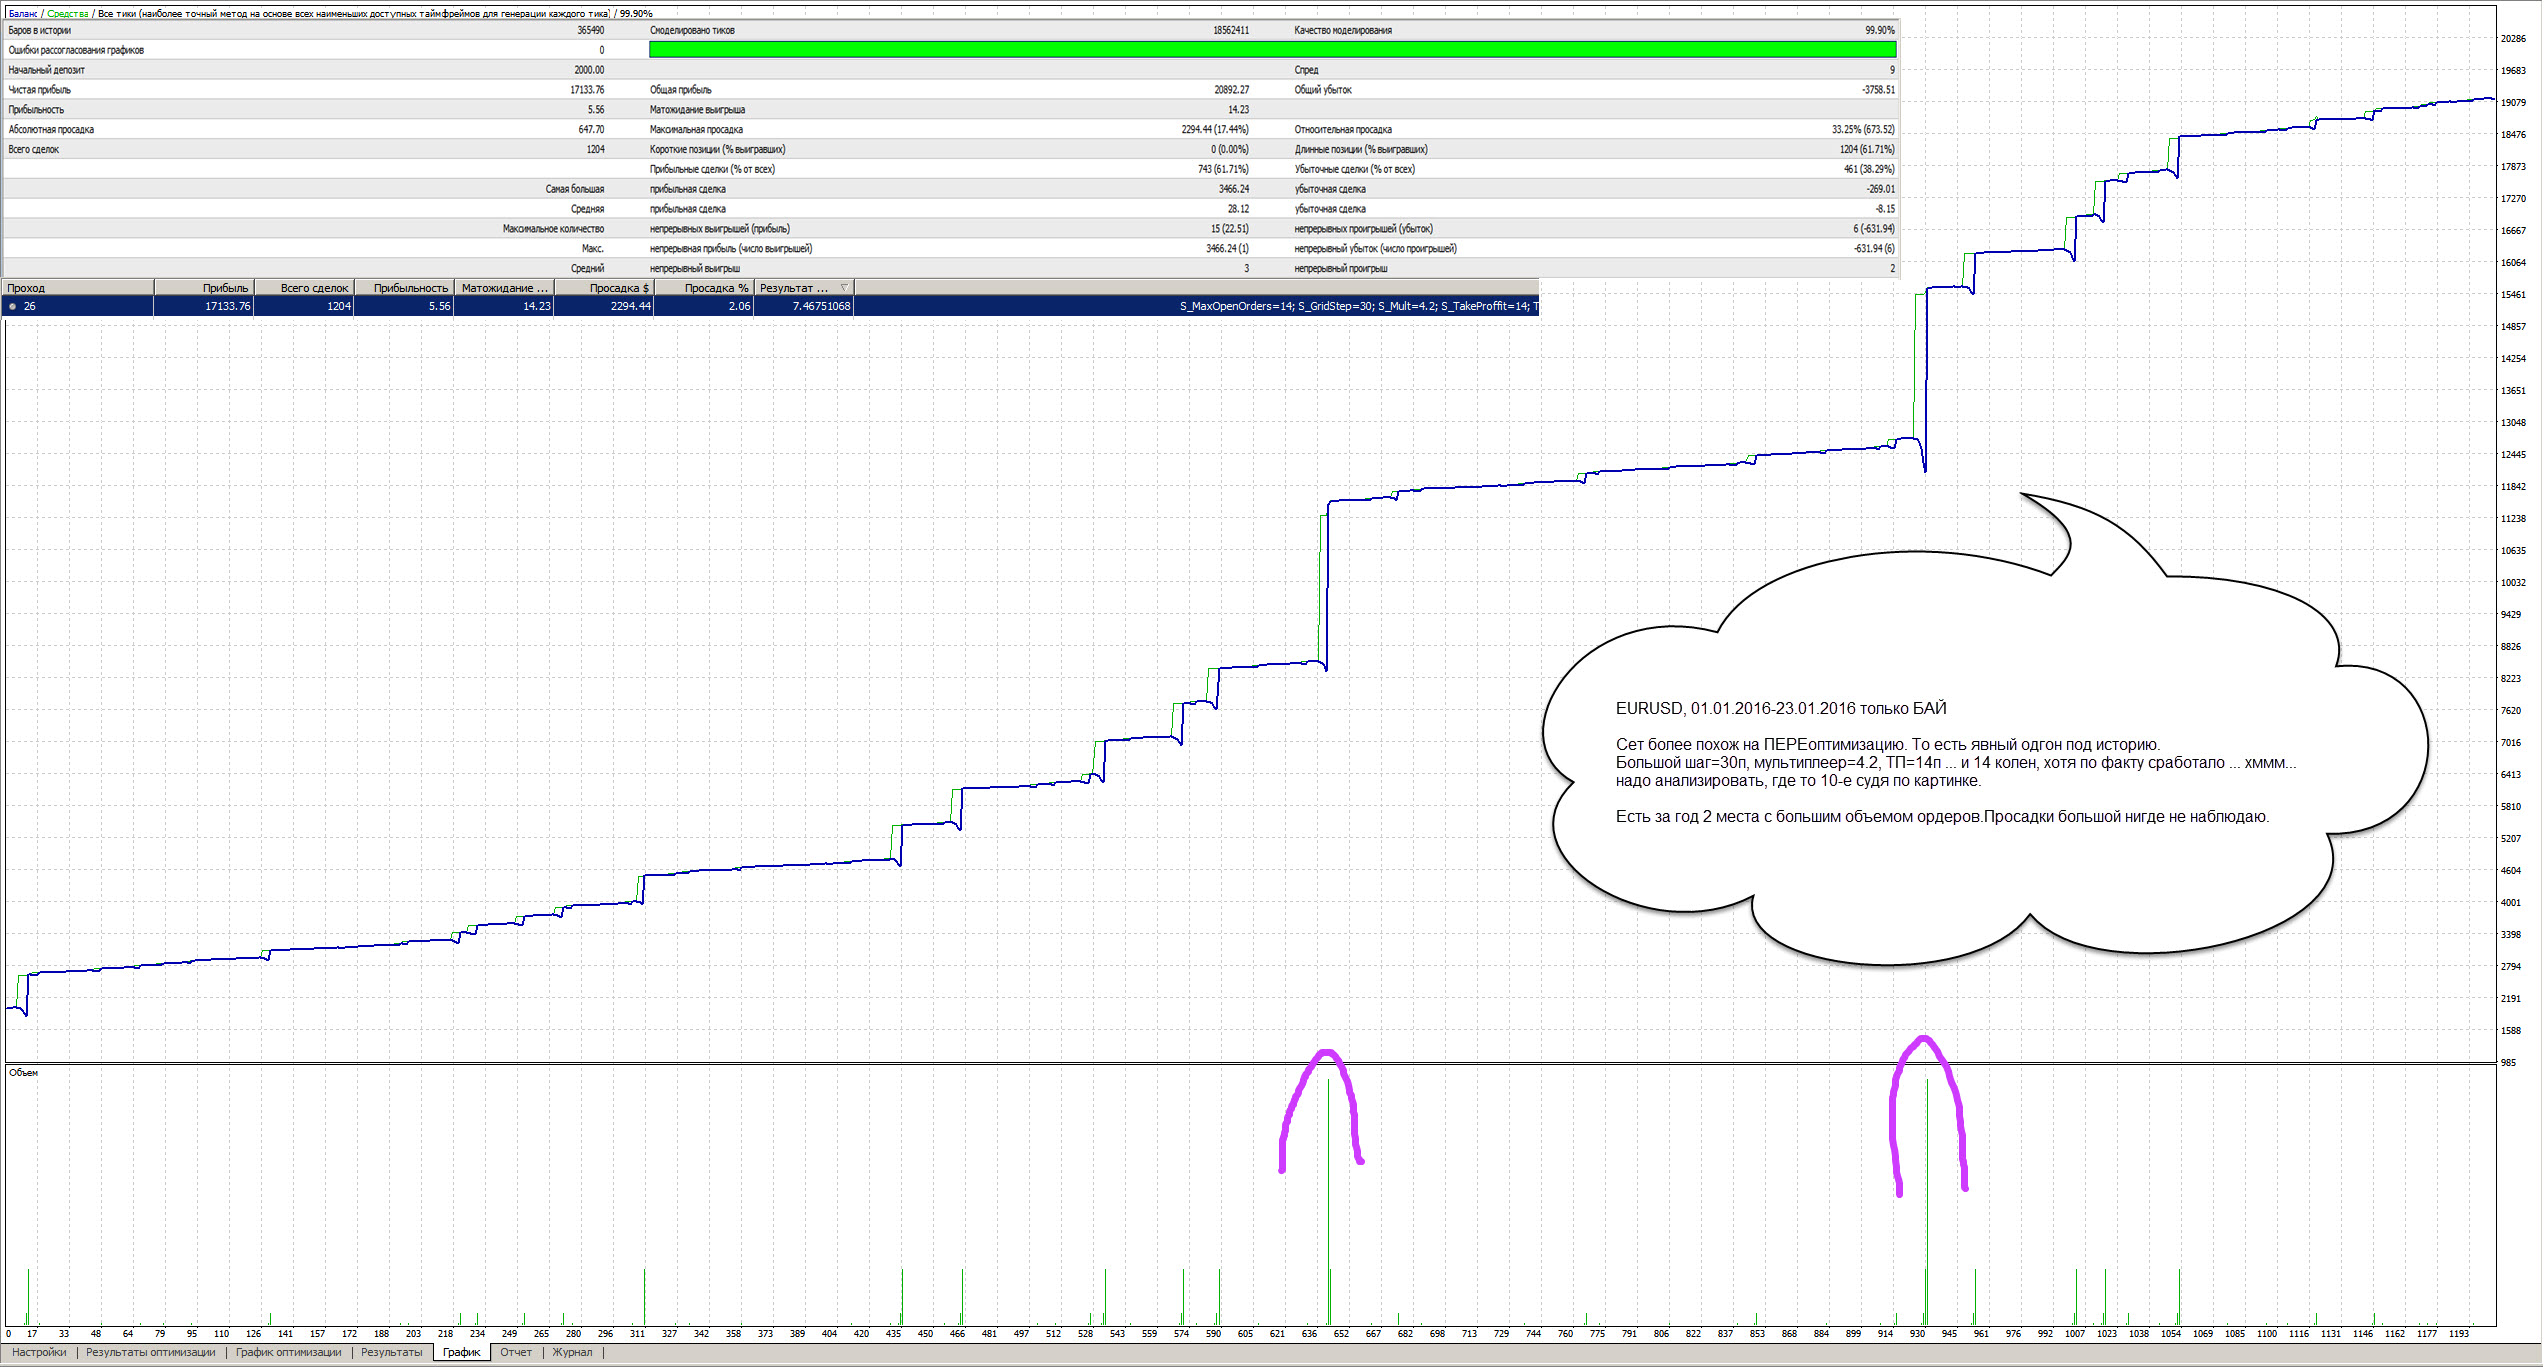Click the tallest green volume bar near 652
Image resolution: width=2547 pixels, height=1367 pixels.
[x=1328, y=1200]
